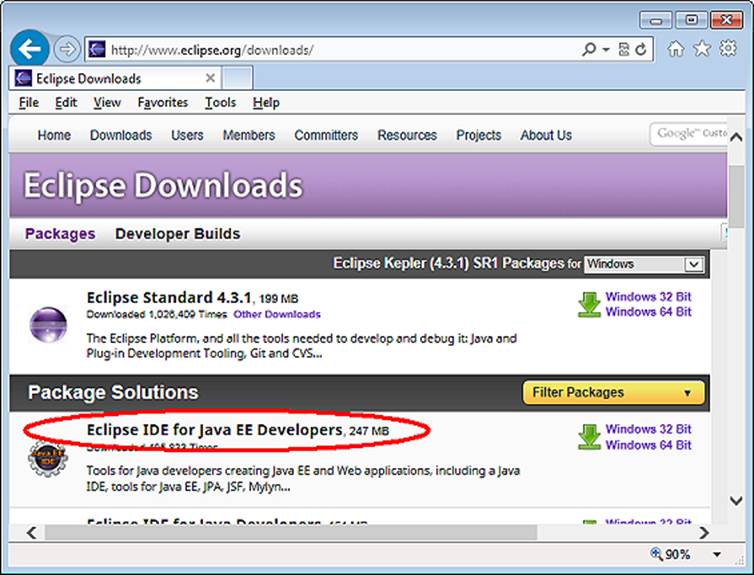Click the '199 MB' size text
Screen dimensions: 754x575
(278, 299)
